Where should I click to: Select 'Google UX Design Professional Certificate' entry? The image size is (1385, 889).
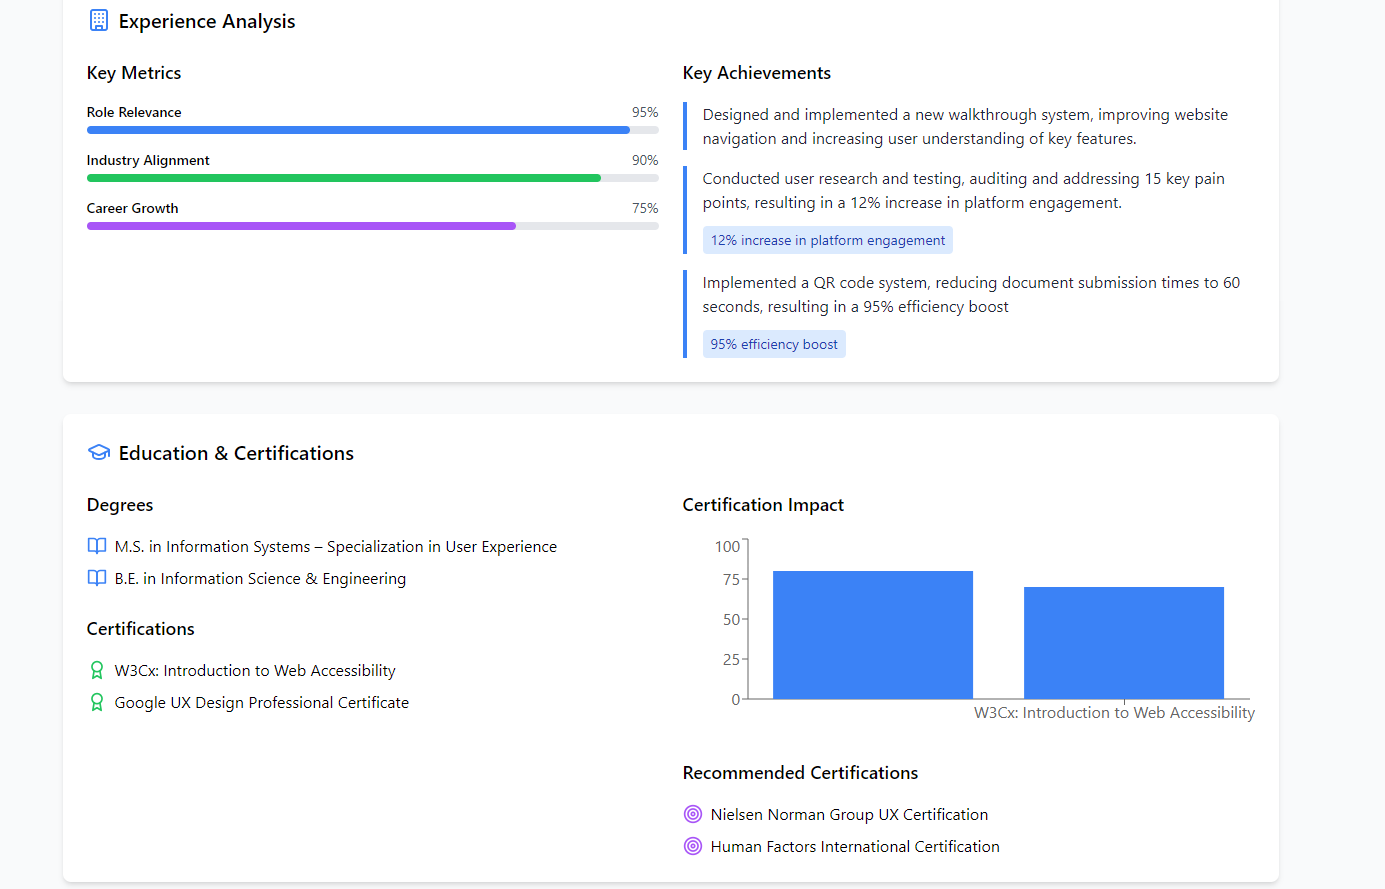click(x=262, y=702)
